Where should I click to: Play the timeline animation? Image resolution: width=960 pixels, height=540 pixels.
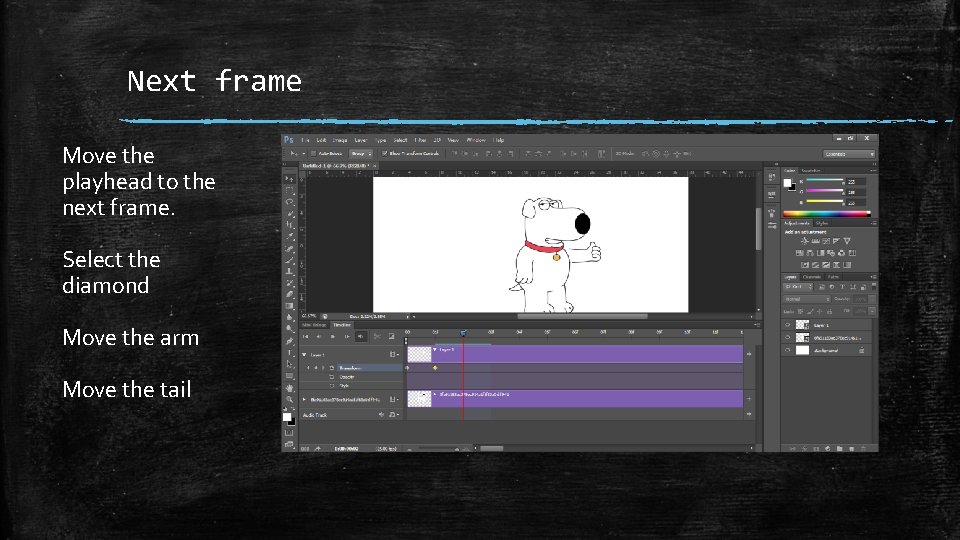click(x=332, y=336)
